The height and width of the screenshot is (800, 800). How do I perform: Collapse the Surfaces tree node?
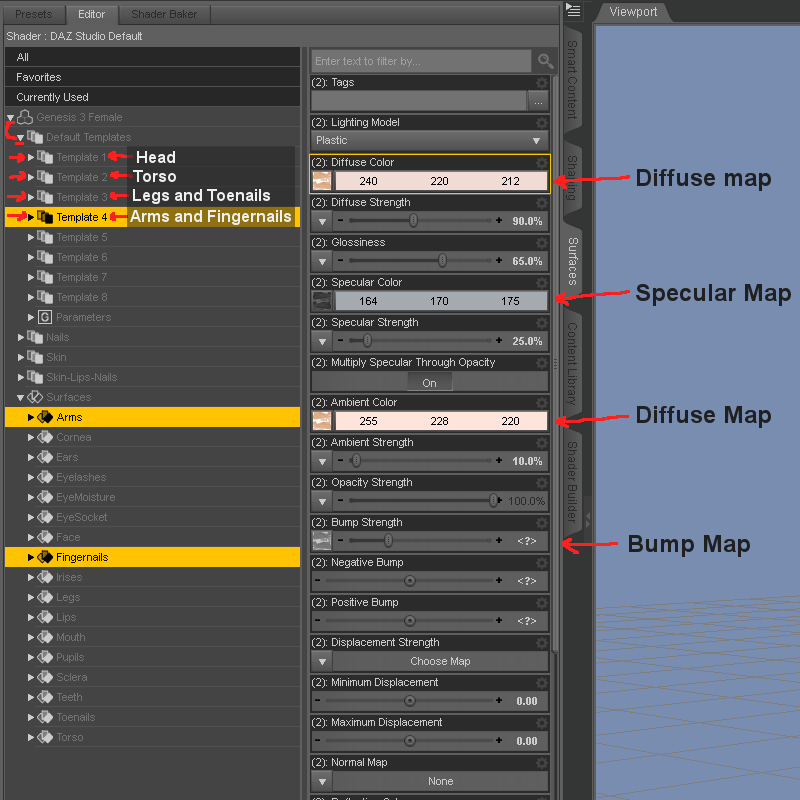coord(20,397)
